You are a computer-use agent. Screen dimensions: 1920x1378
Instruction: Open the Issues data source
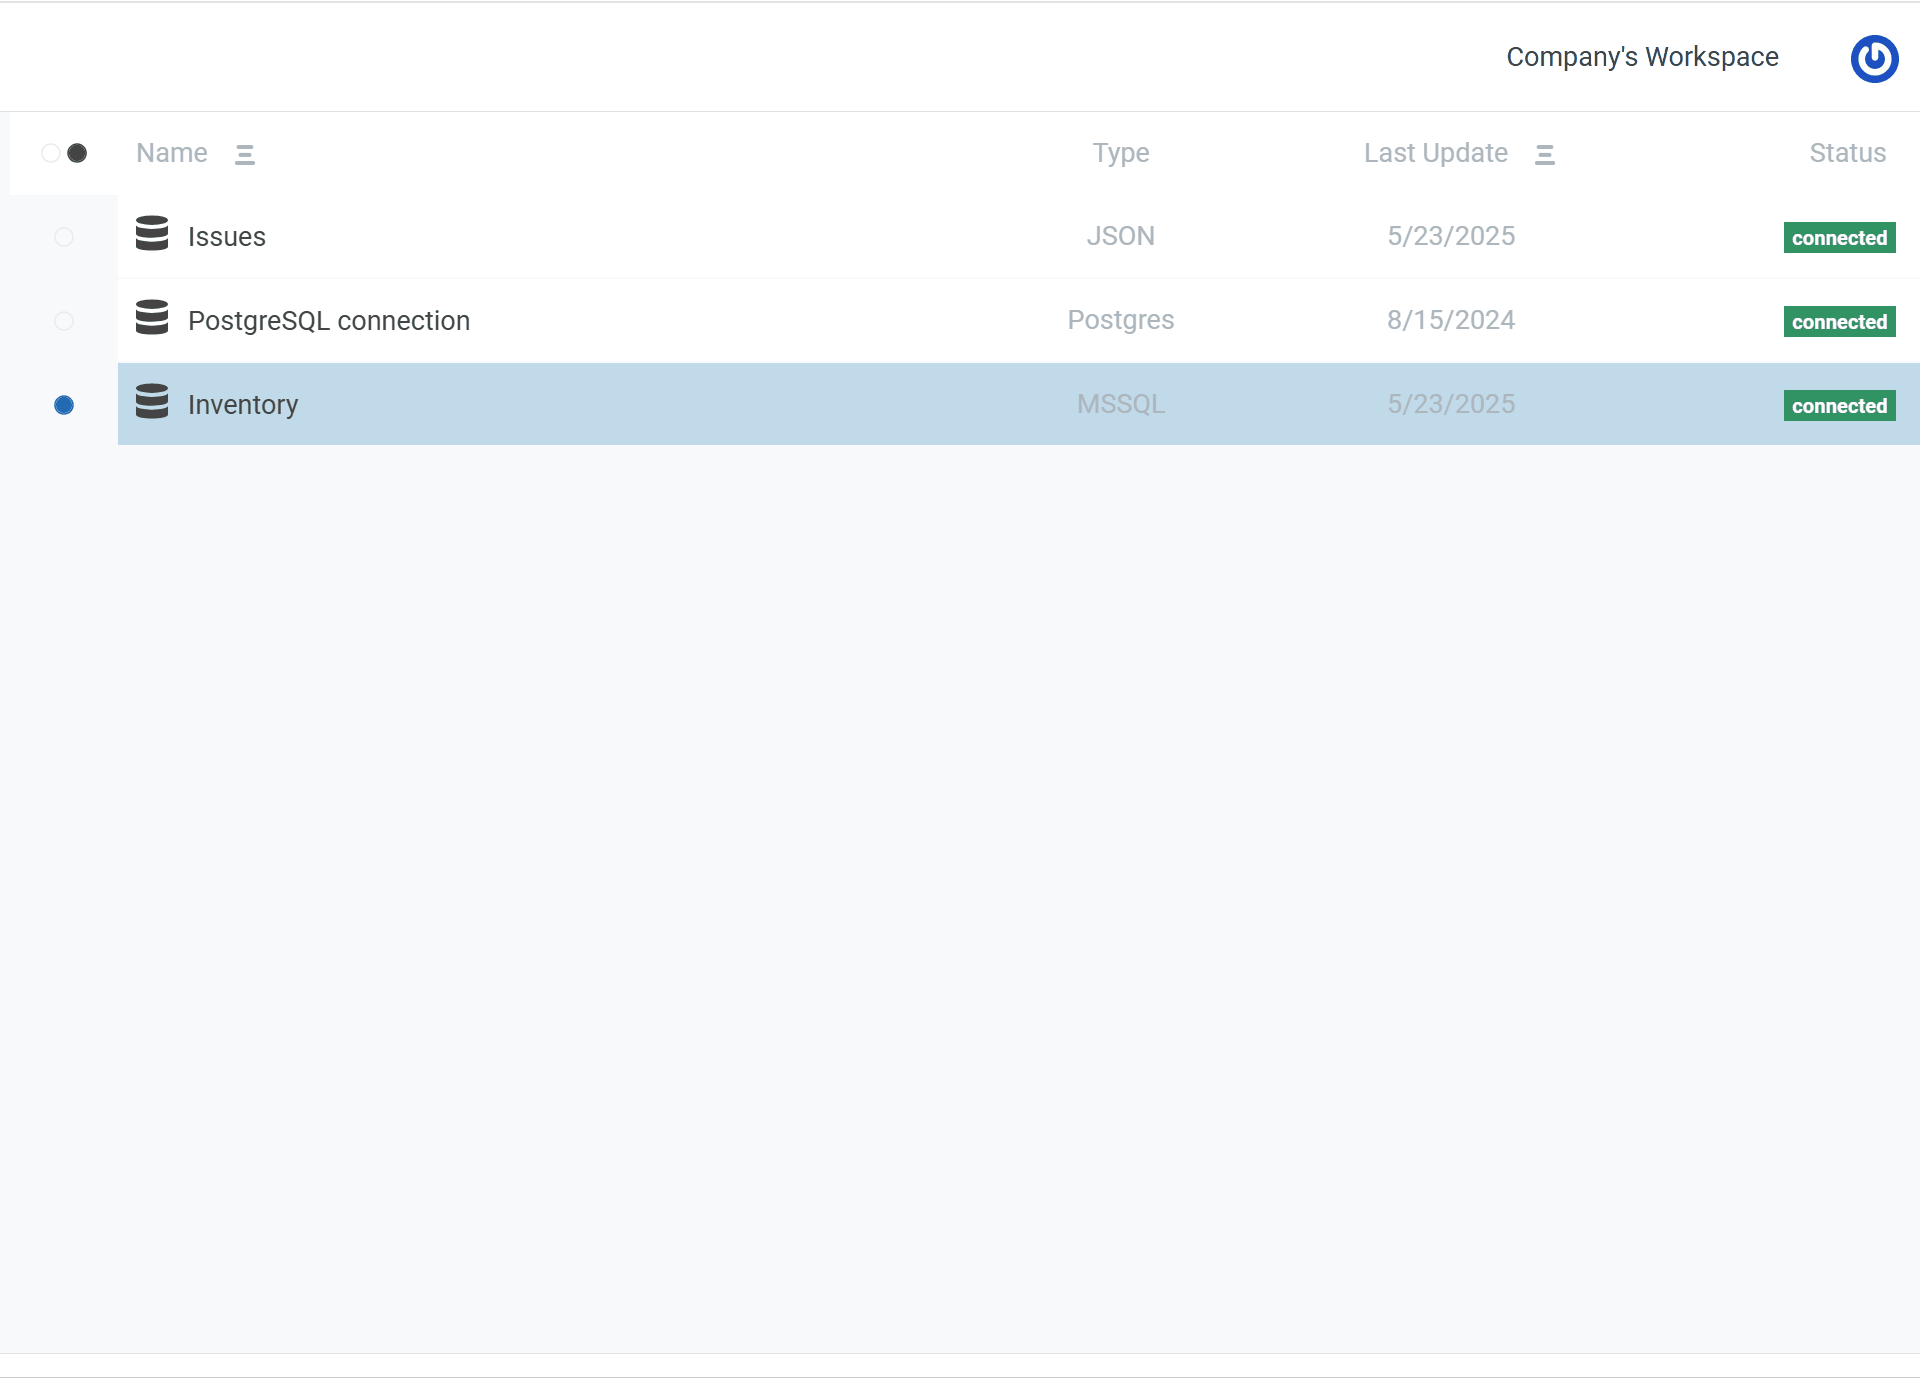coord(227,237)
